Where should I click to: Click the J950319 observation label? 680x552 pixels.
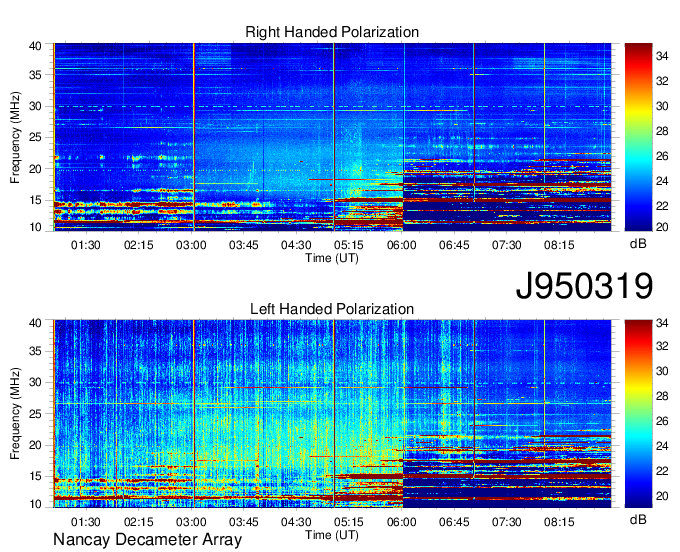(x=584, y=286)
